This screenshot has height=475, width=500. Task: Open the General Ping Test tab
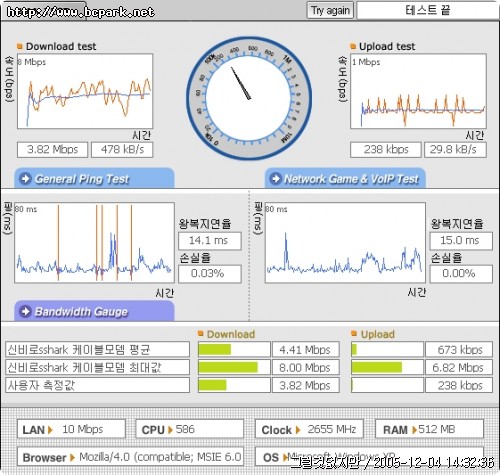[94, 179]
